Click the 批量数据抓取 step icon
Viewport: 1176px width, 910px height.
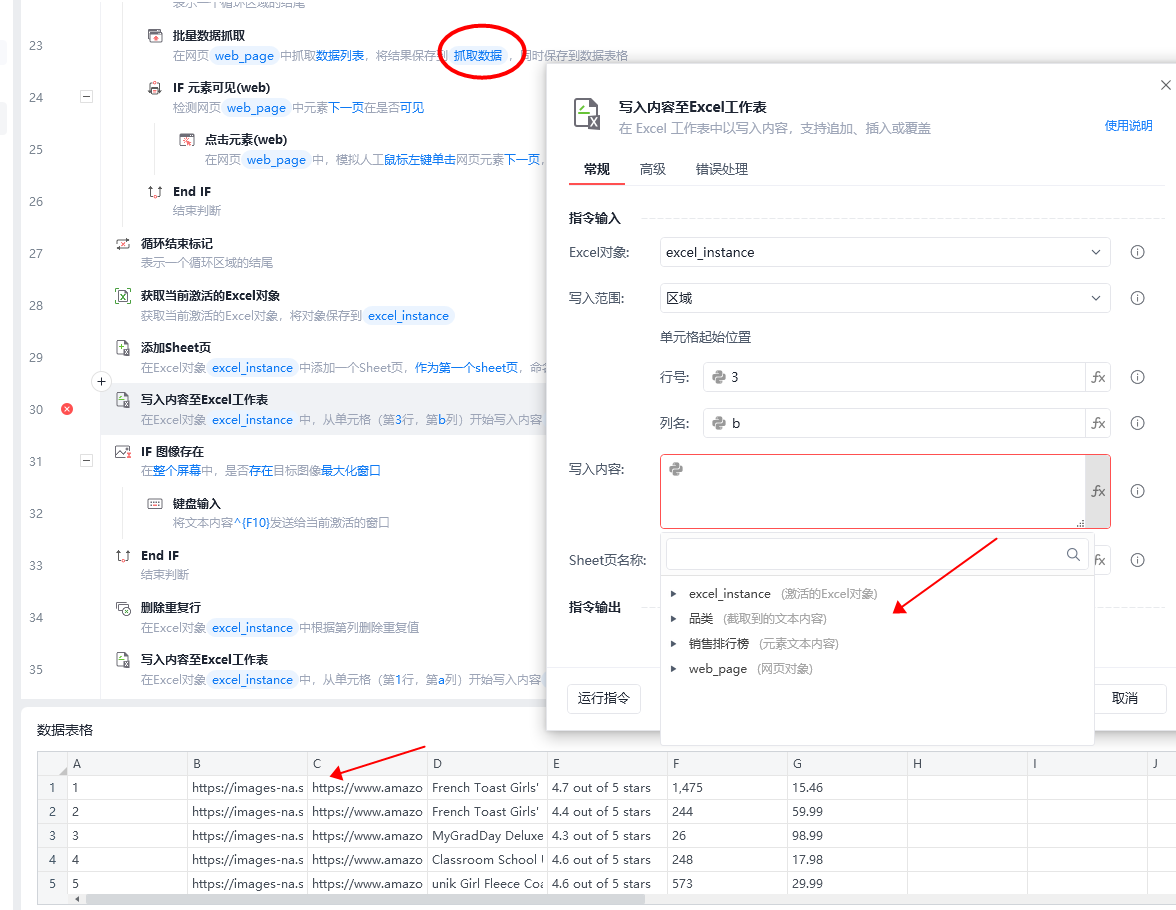154,35
